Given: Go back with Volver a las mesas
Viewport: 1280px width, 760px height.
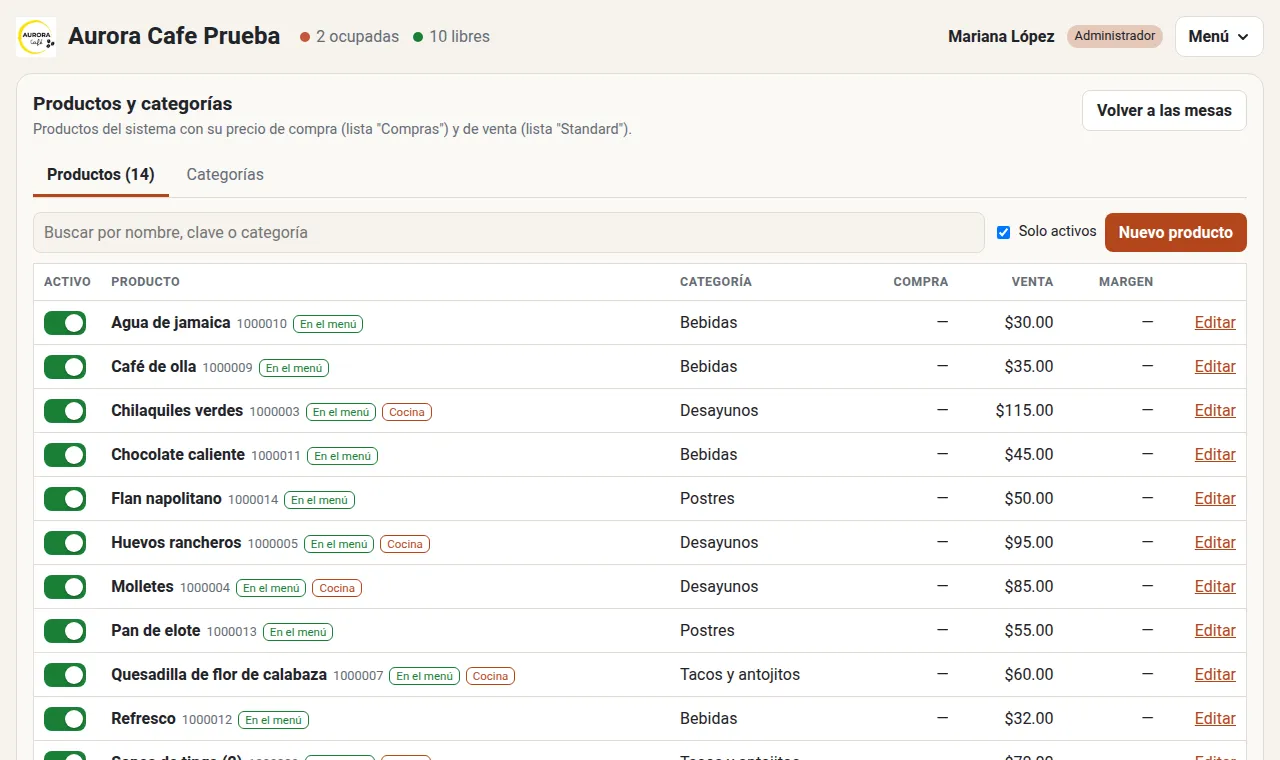Looking at the screenshot, I should 1164,110.
